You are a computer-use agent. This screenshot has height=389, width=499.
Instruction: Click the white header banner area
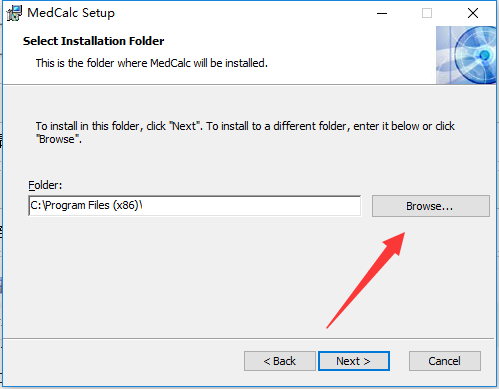(220, 55)
